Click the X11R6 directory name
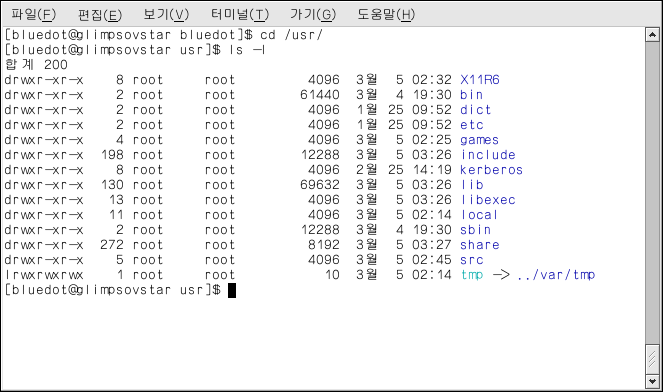Image resolution: width=663 pixels, height=392 pixels. coord(480,79)
